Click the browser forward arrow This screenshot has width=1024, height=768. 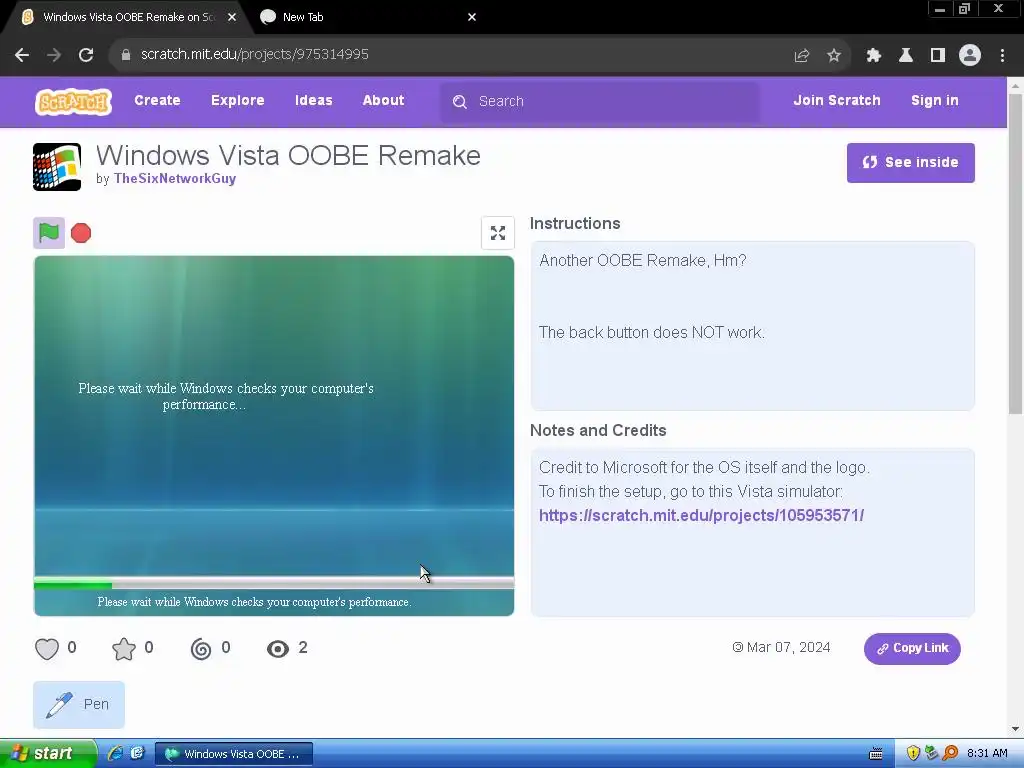pos(54,55)
